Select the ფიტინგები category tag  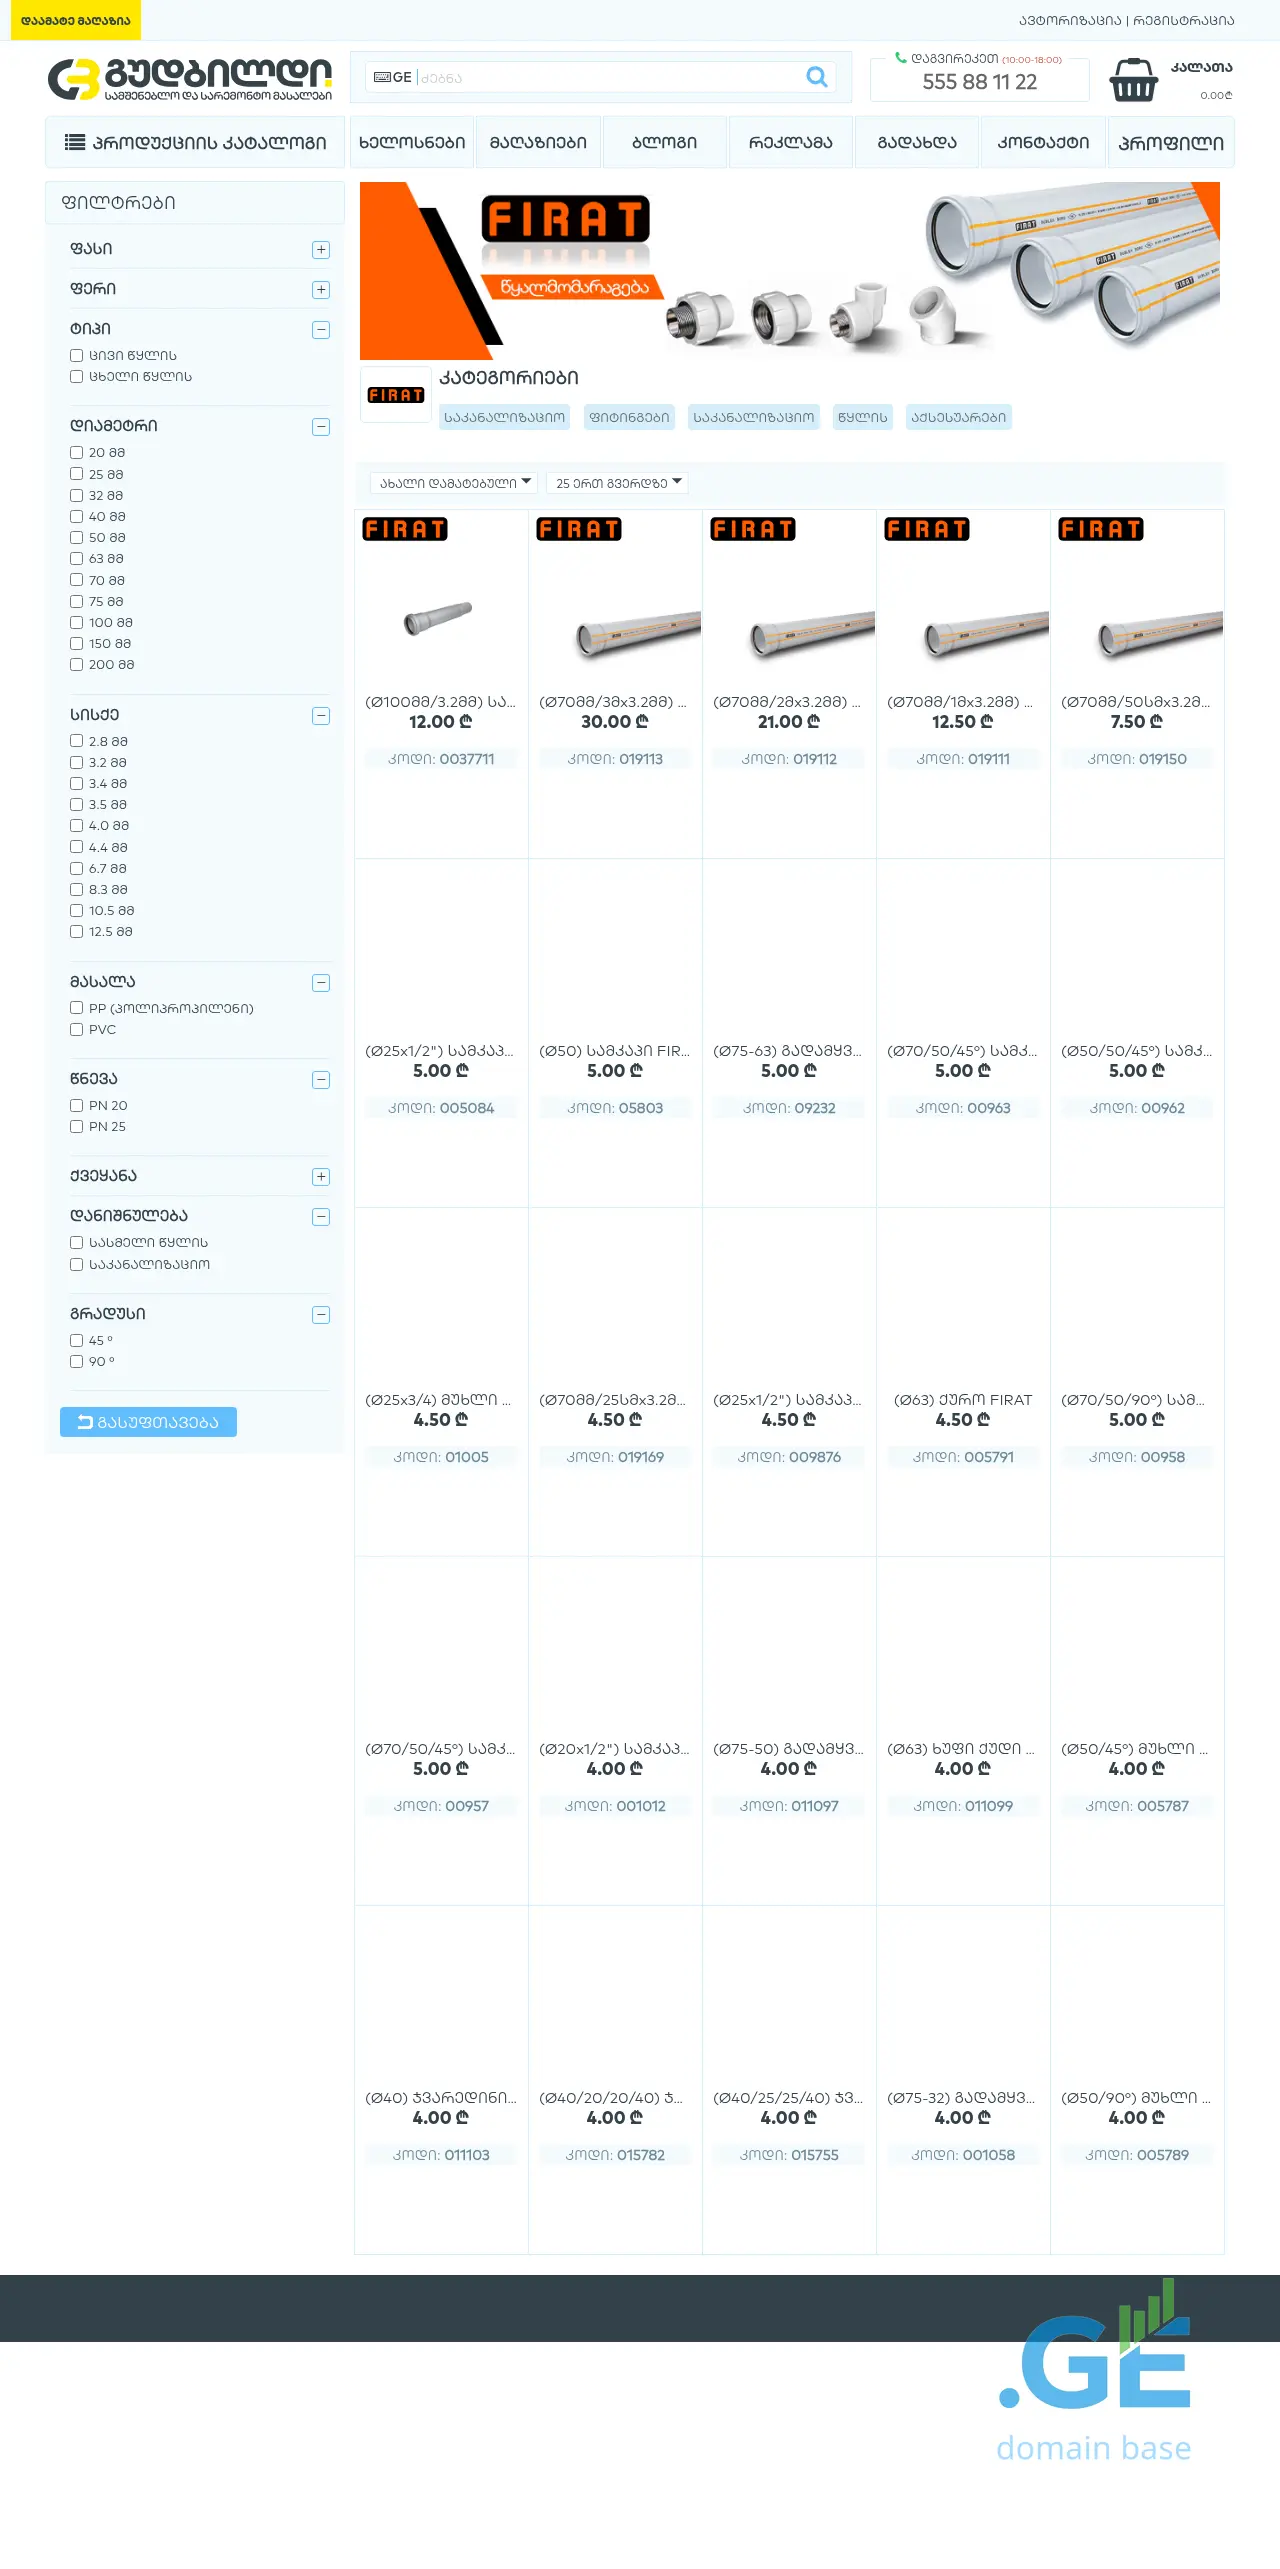pos(629,417)
